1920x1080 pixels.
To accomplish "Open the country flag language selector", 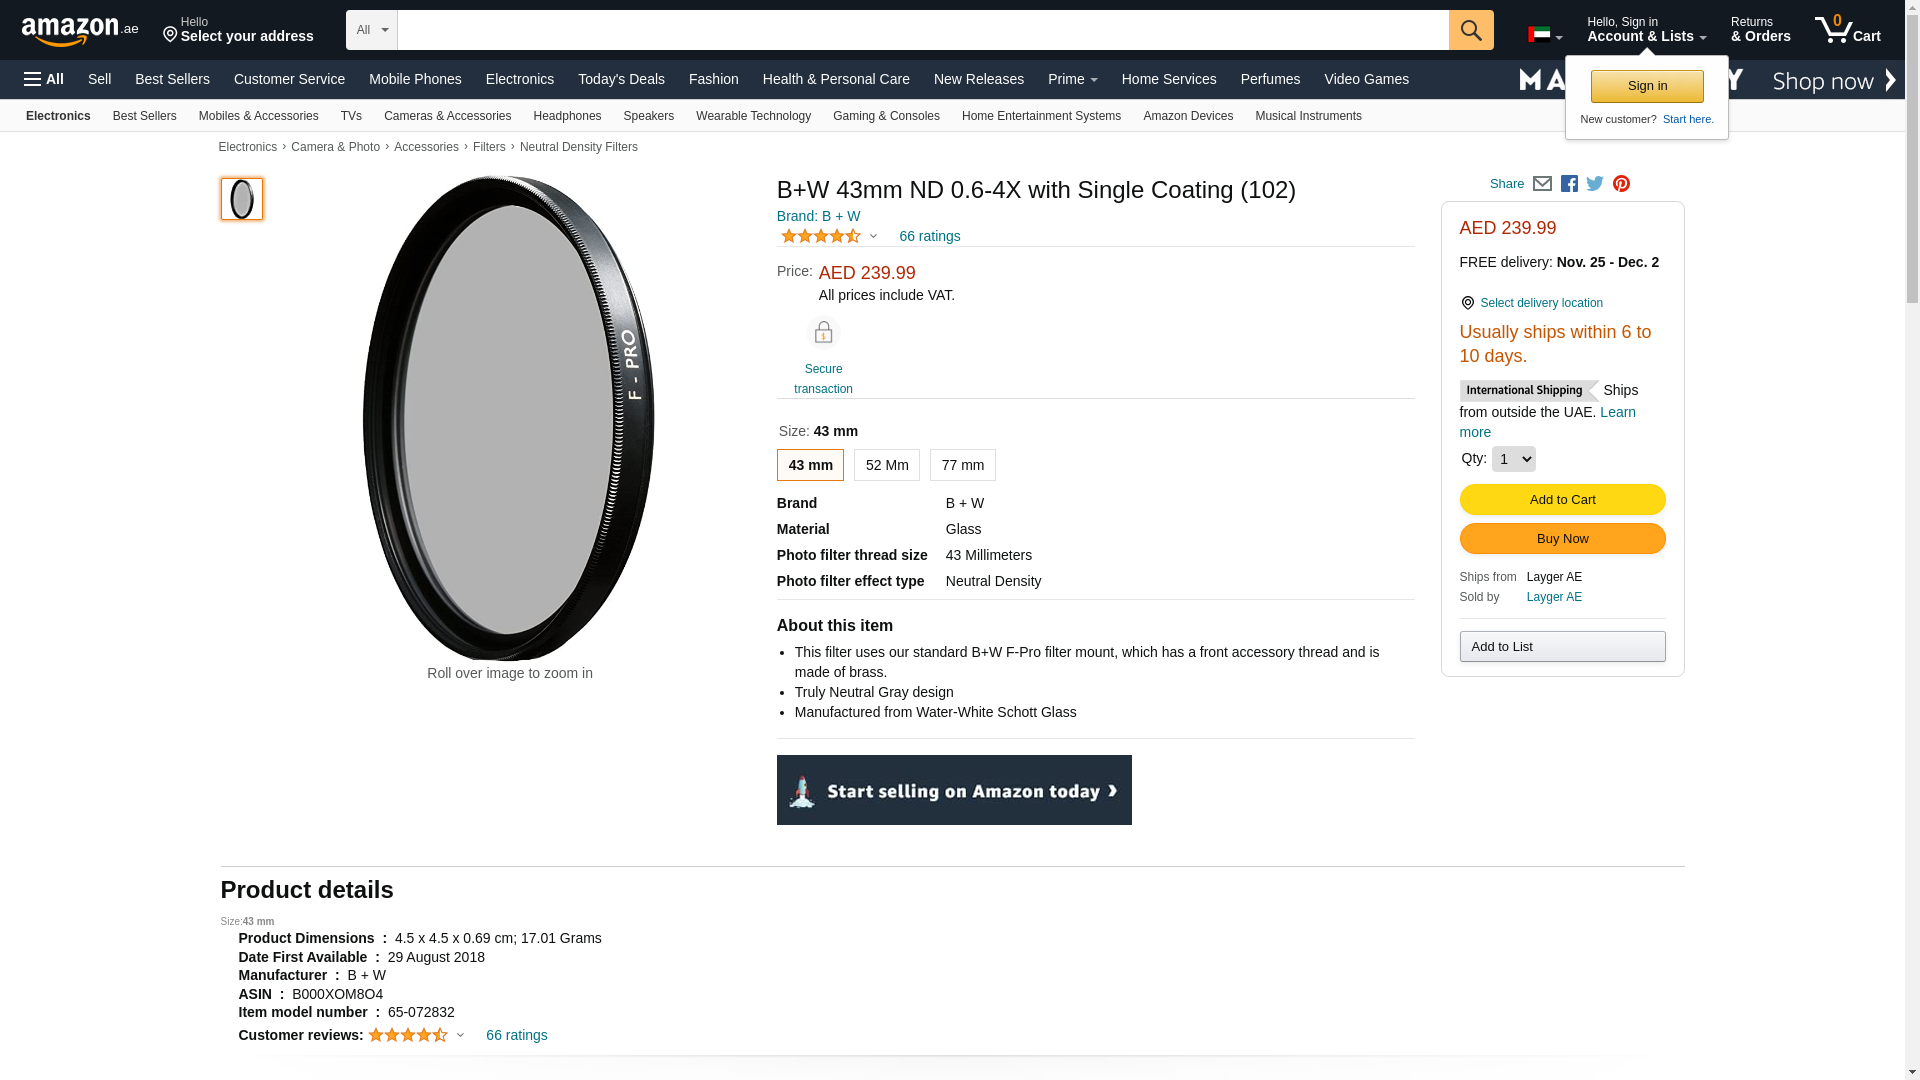I will click(x=1544, y=35).
